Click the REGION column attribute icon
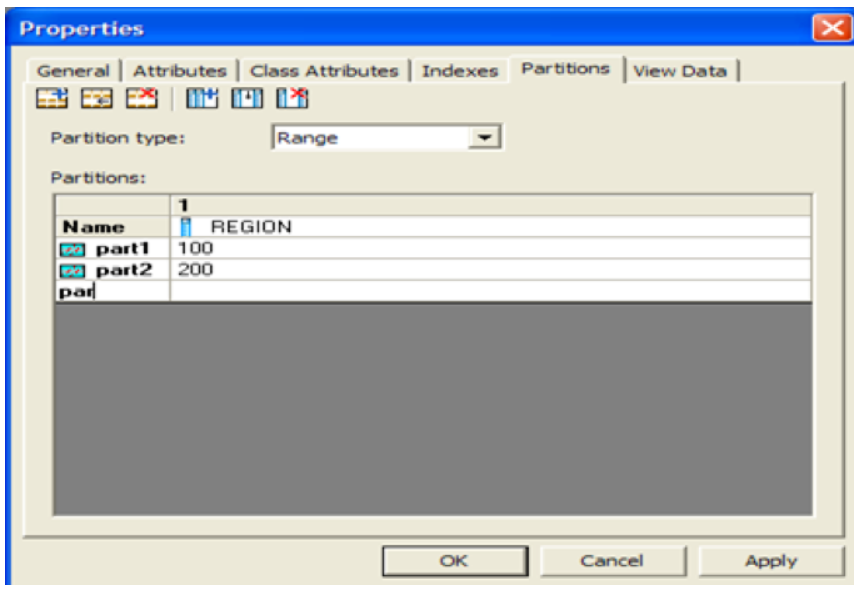The width and height of the screenshot is (868, 591). [x=185, y=227]
